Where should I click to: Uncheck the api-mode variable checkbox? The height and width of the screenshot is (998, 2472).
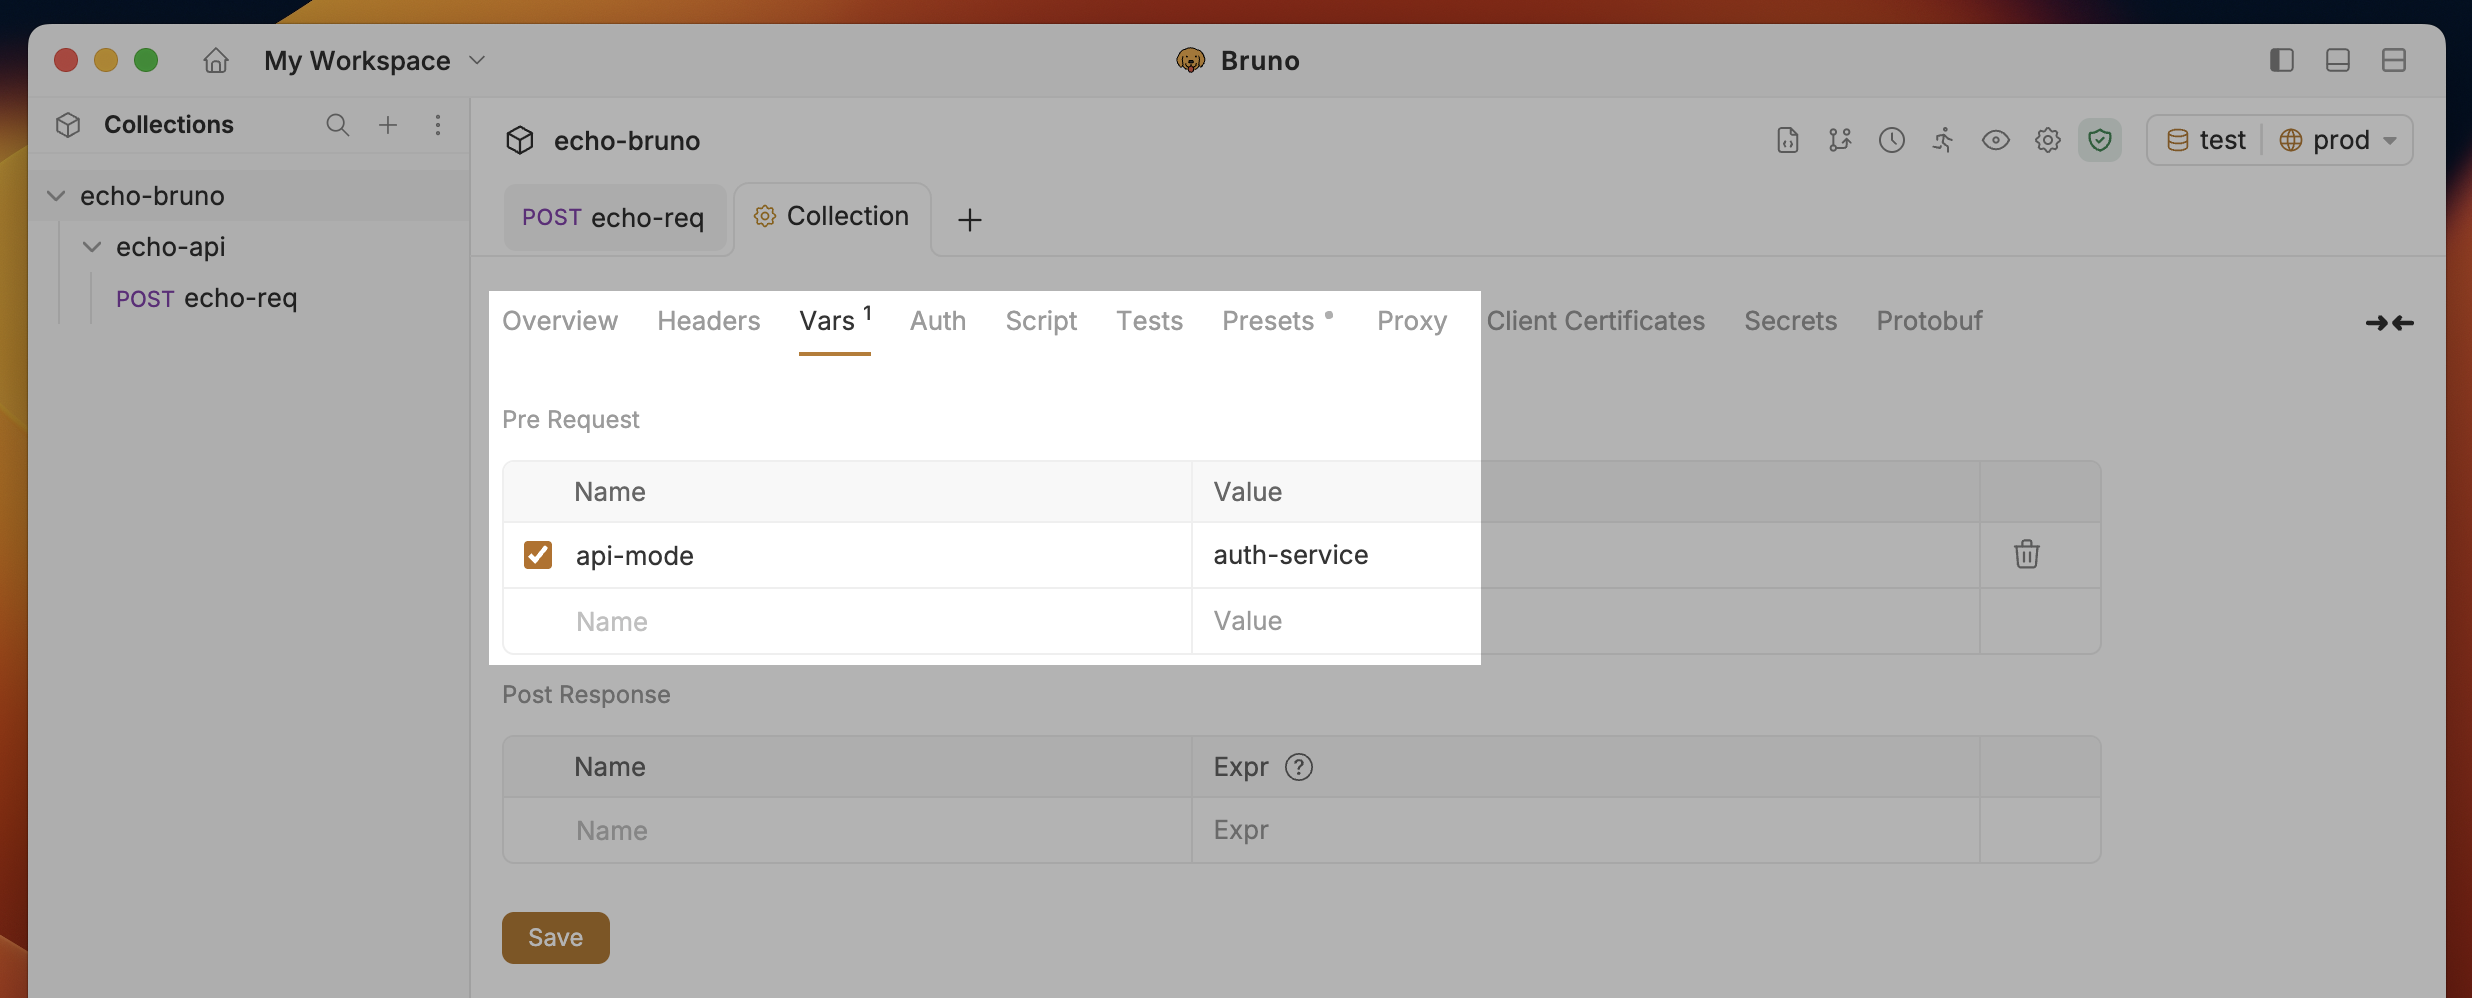pos(537,554)
